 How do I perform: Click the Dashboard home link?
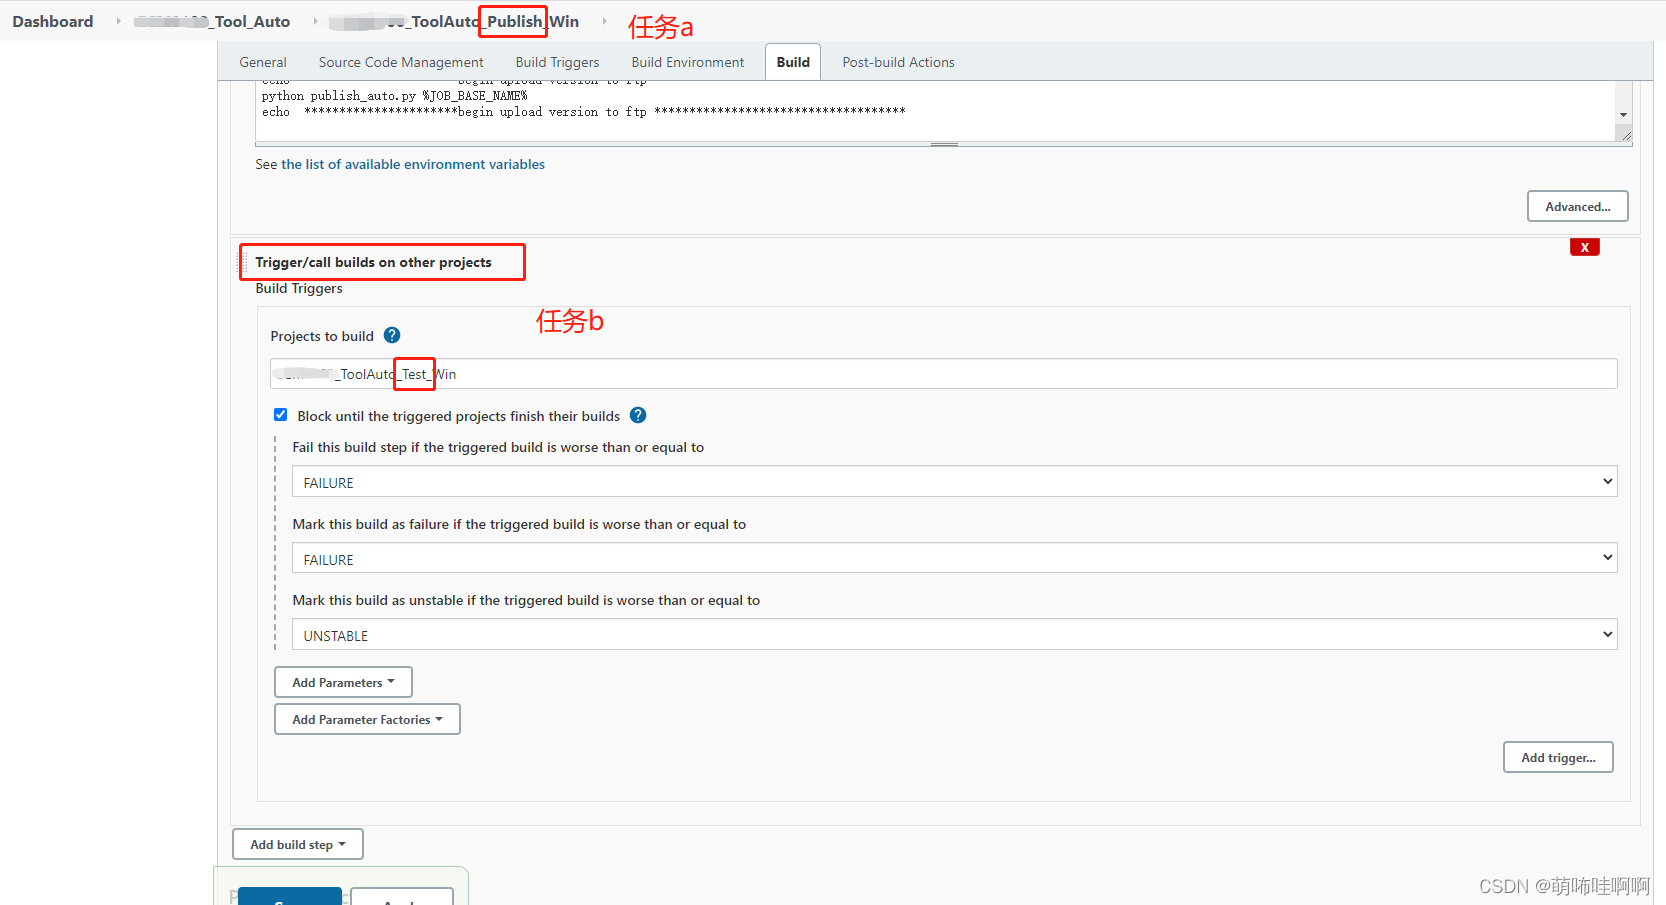pos(52,21)
